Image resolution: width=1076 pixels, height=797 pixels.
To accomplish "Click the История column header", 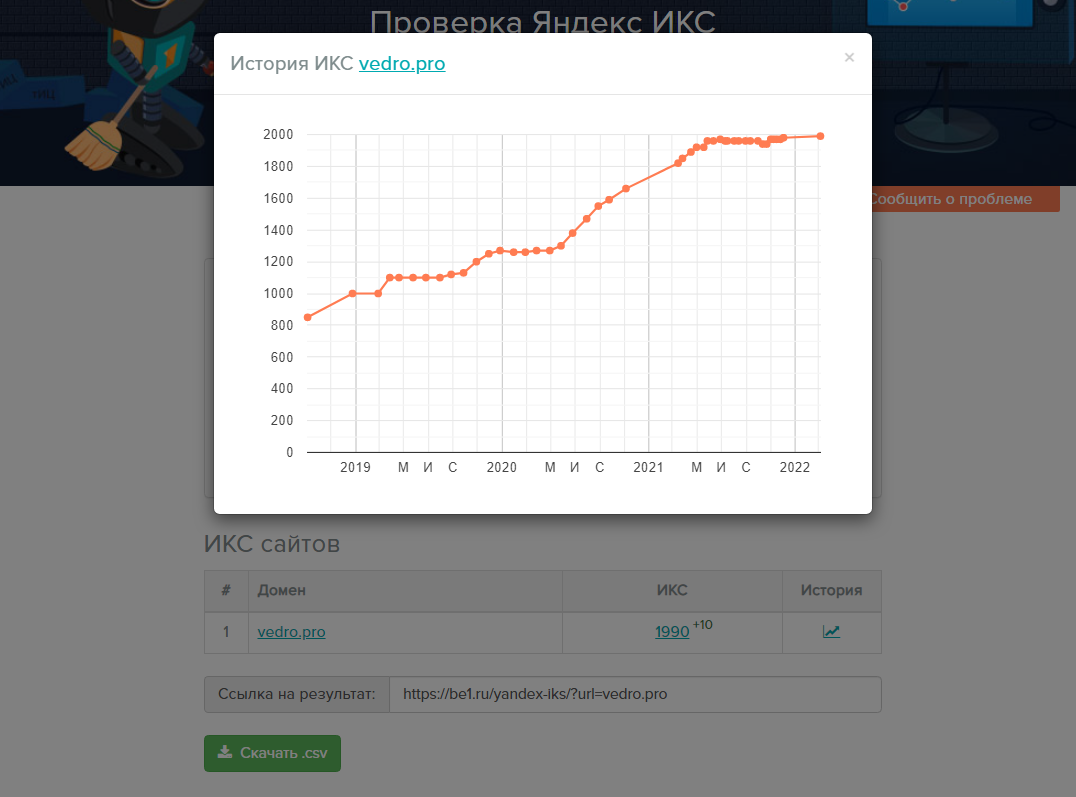I will point(831,591).
